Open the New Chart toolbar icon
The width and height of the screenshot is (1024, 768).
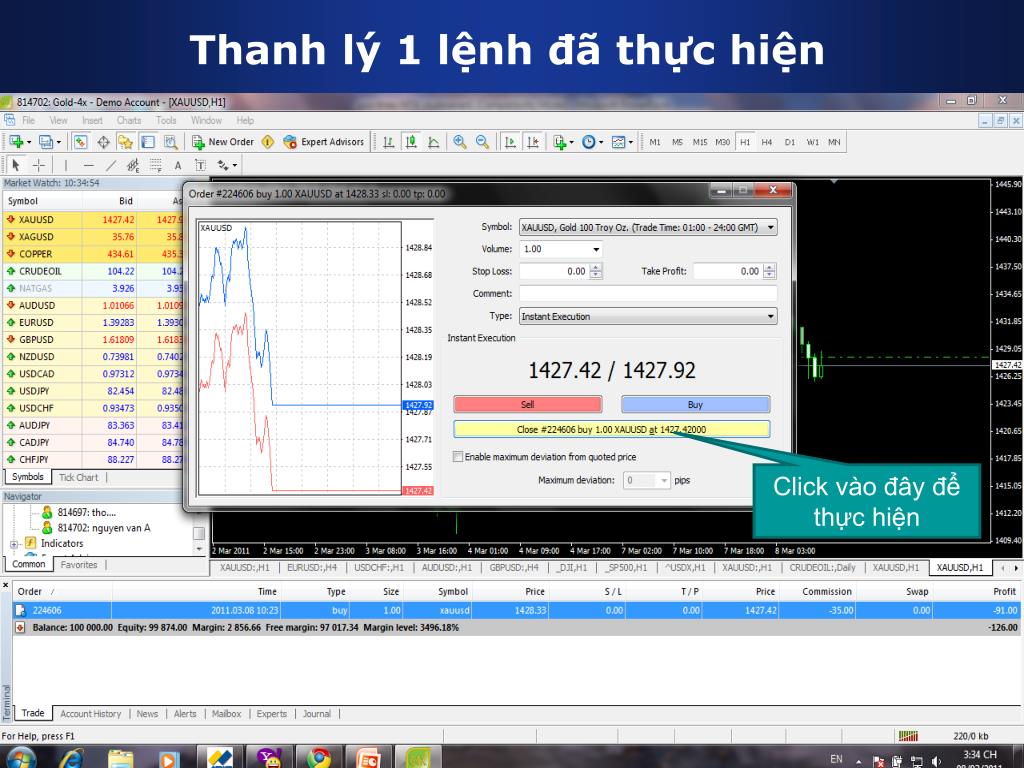tap(16, 142)
